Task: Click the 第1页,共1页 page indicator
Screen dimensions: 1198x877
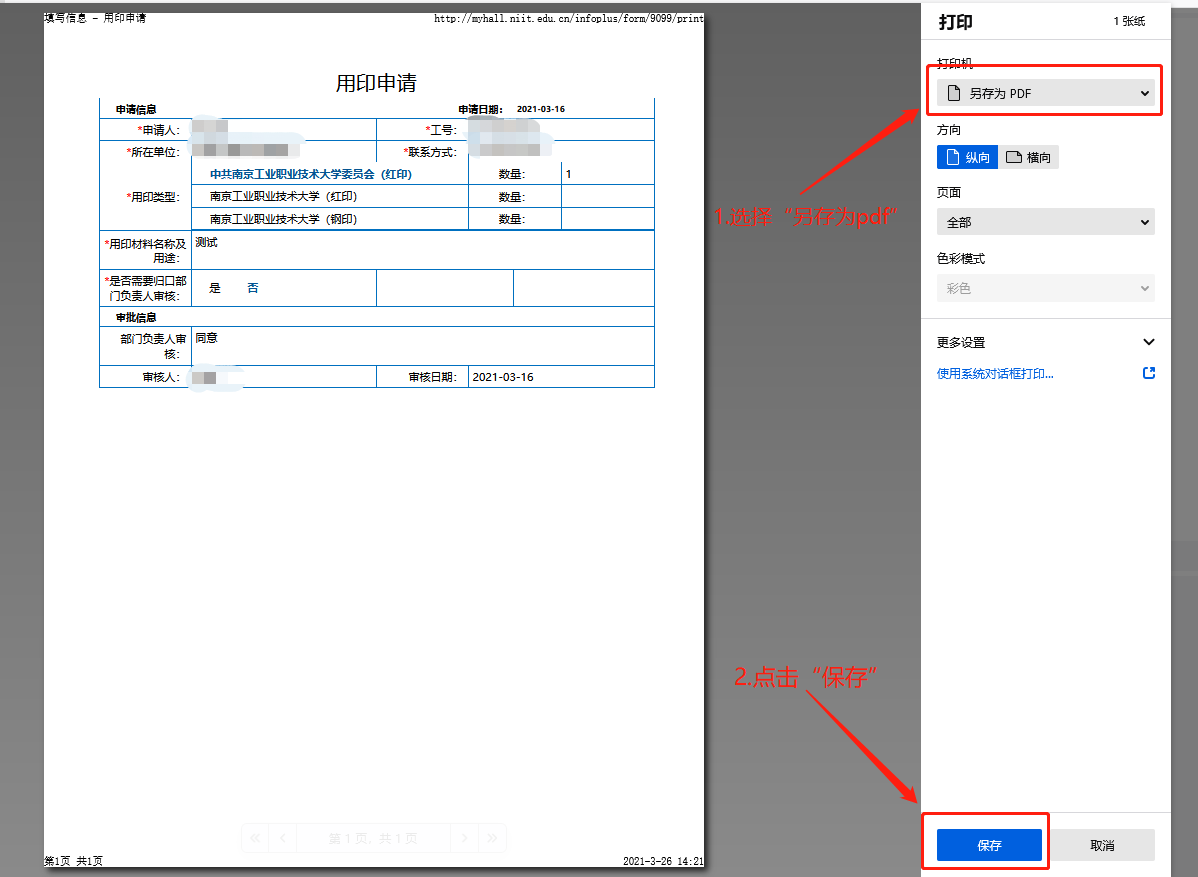Action: pos(373,838)
